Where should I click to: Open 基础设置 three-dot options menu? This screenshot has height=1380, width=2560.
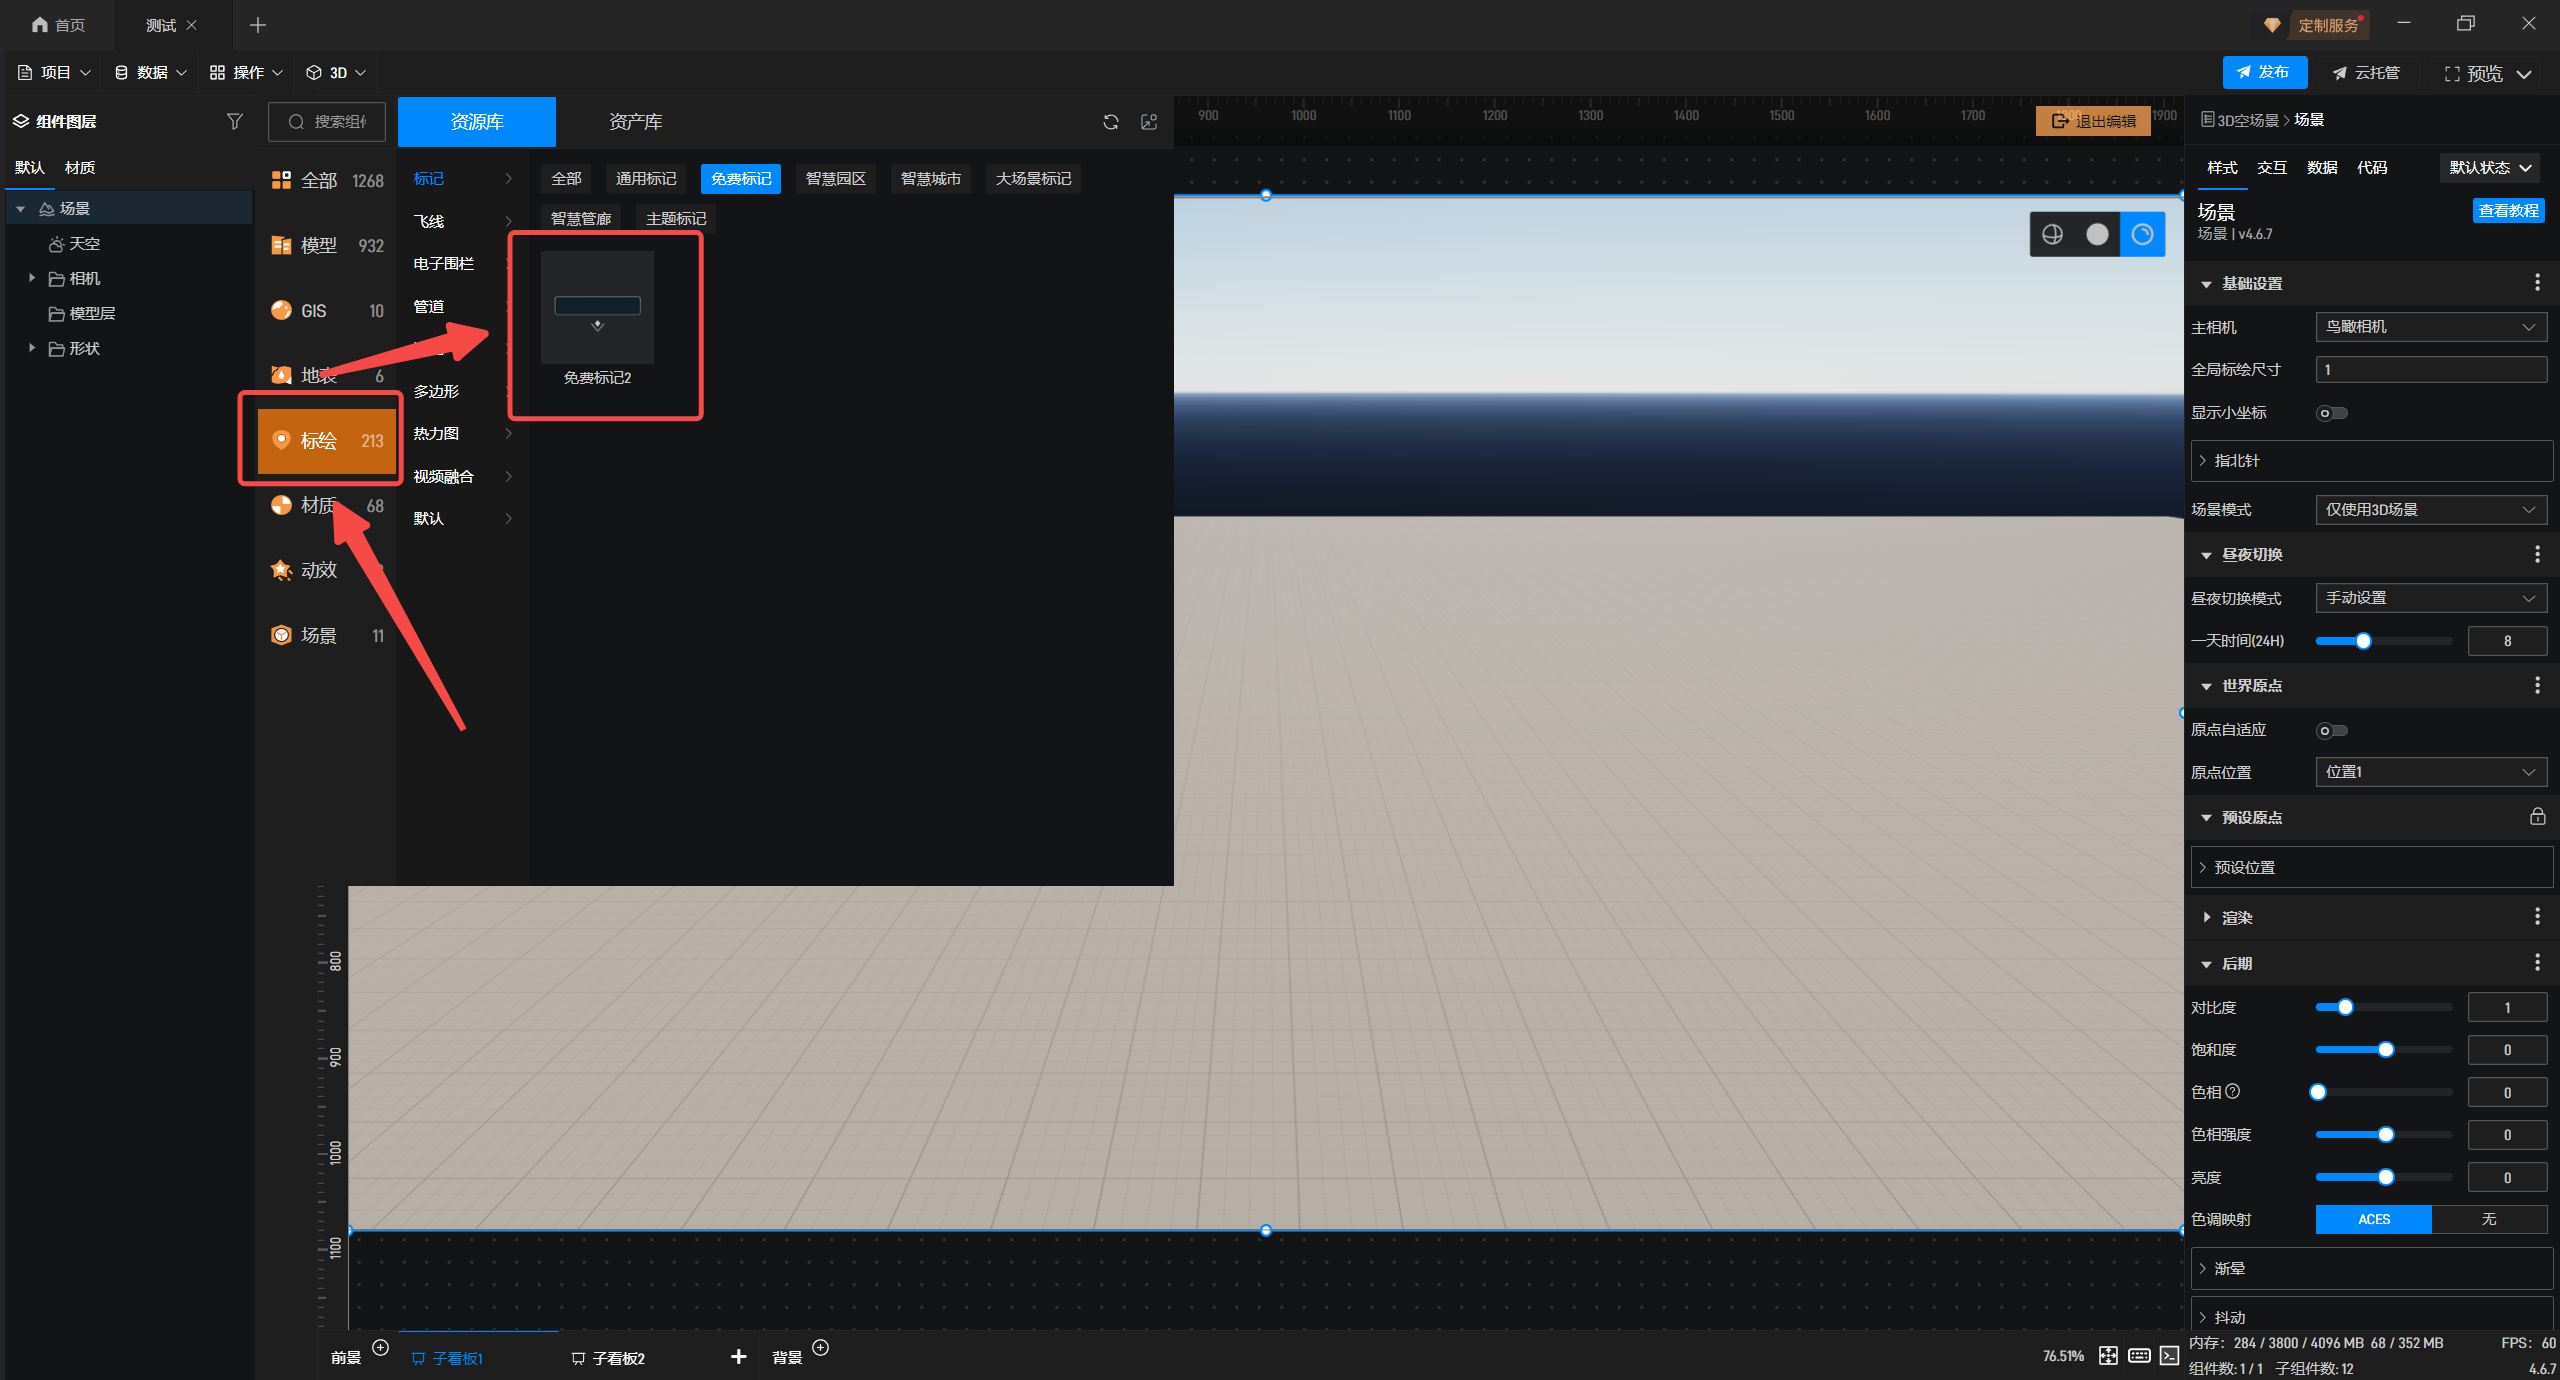[2537, 283]
